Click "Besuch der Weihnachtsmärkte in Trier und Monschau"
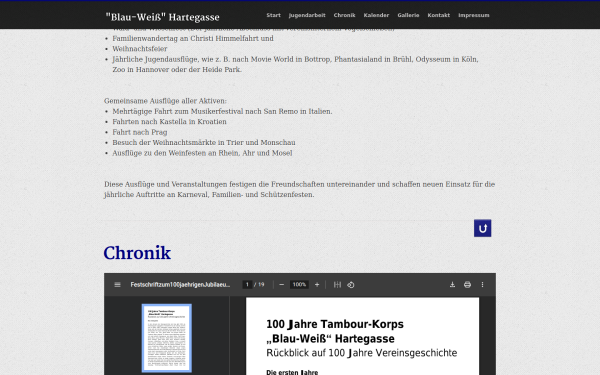This screenshot has height=375, width=600. point(204,142)
